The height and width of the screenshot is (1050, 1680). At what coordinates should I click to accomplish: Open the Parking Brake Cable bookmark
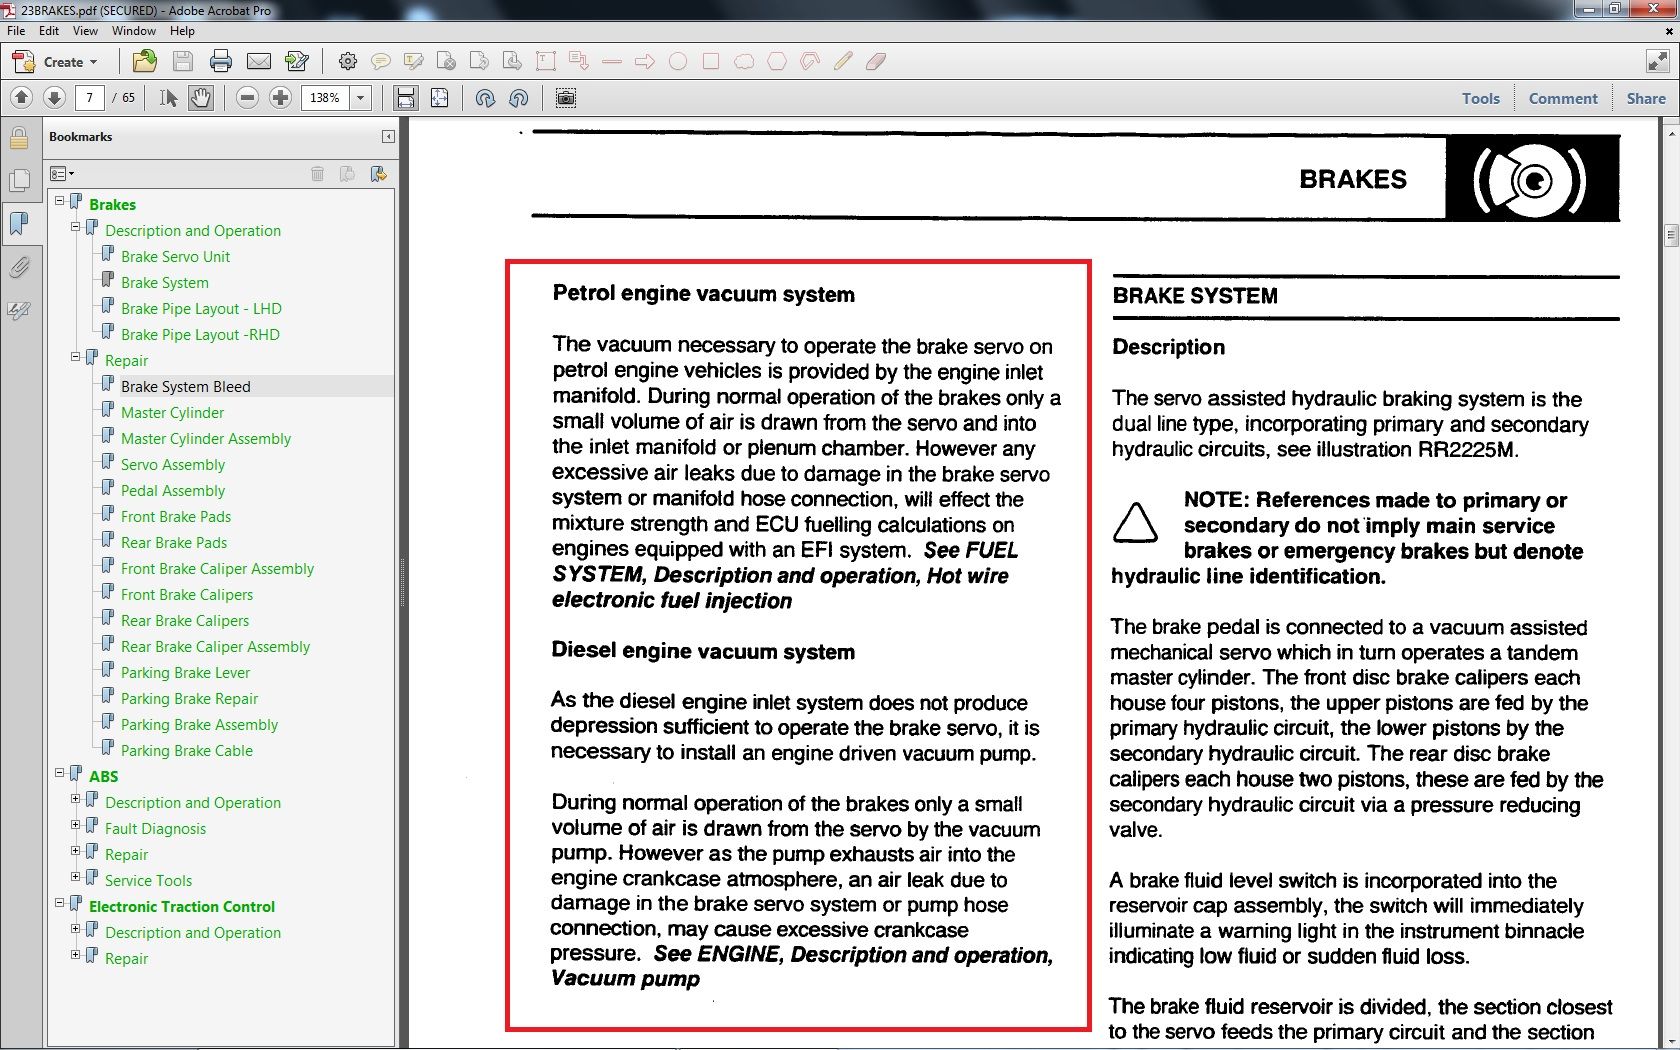click(x=187, y=751)
